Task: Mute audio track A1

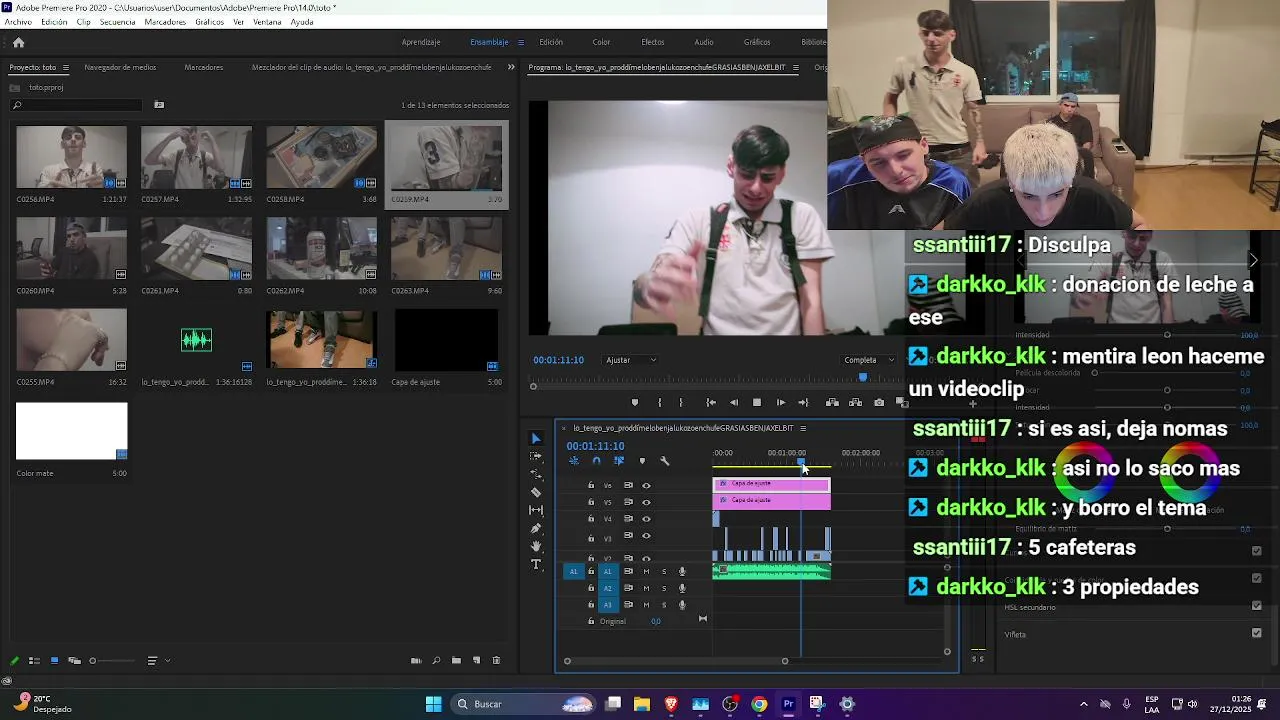Action: 646,572
